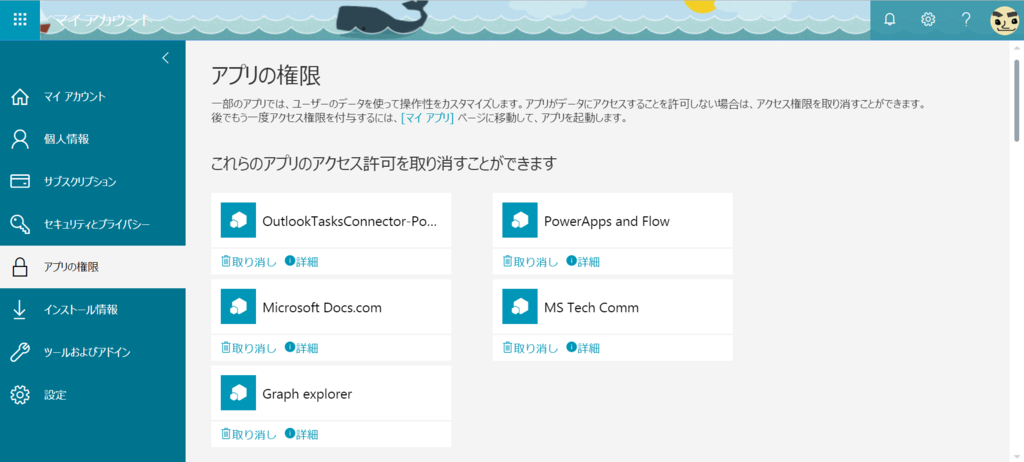Click the MS Tech Comm tile icon
The width and height of the screenshot is (1024, 462).
click(x=520, y=306)
